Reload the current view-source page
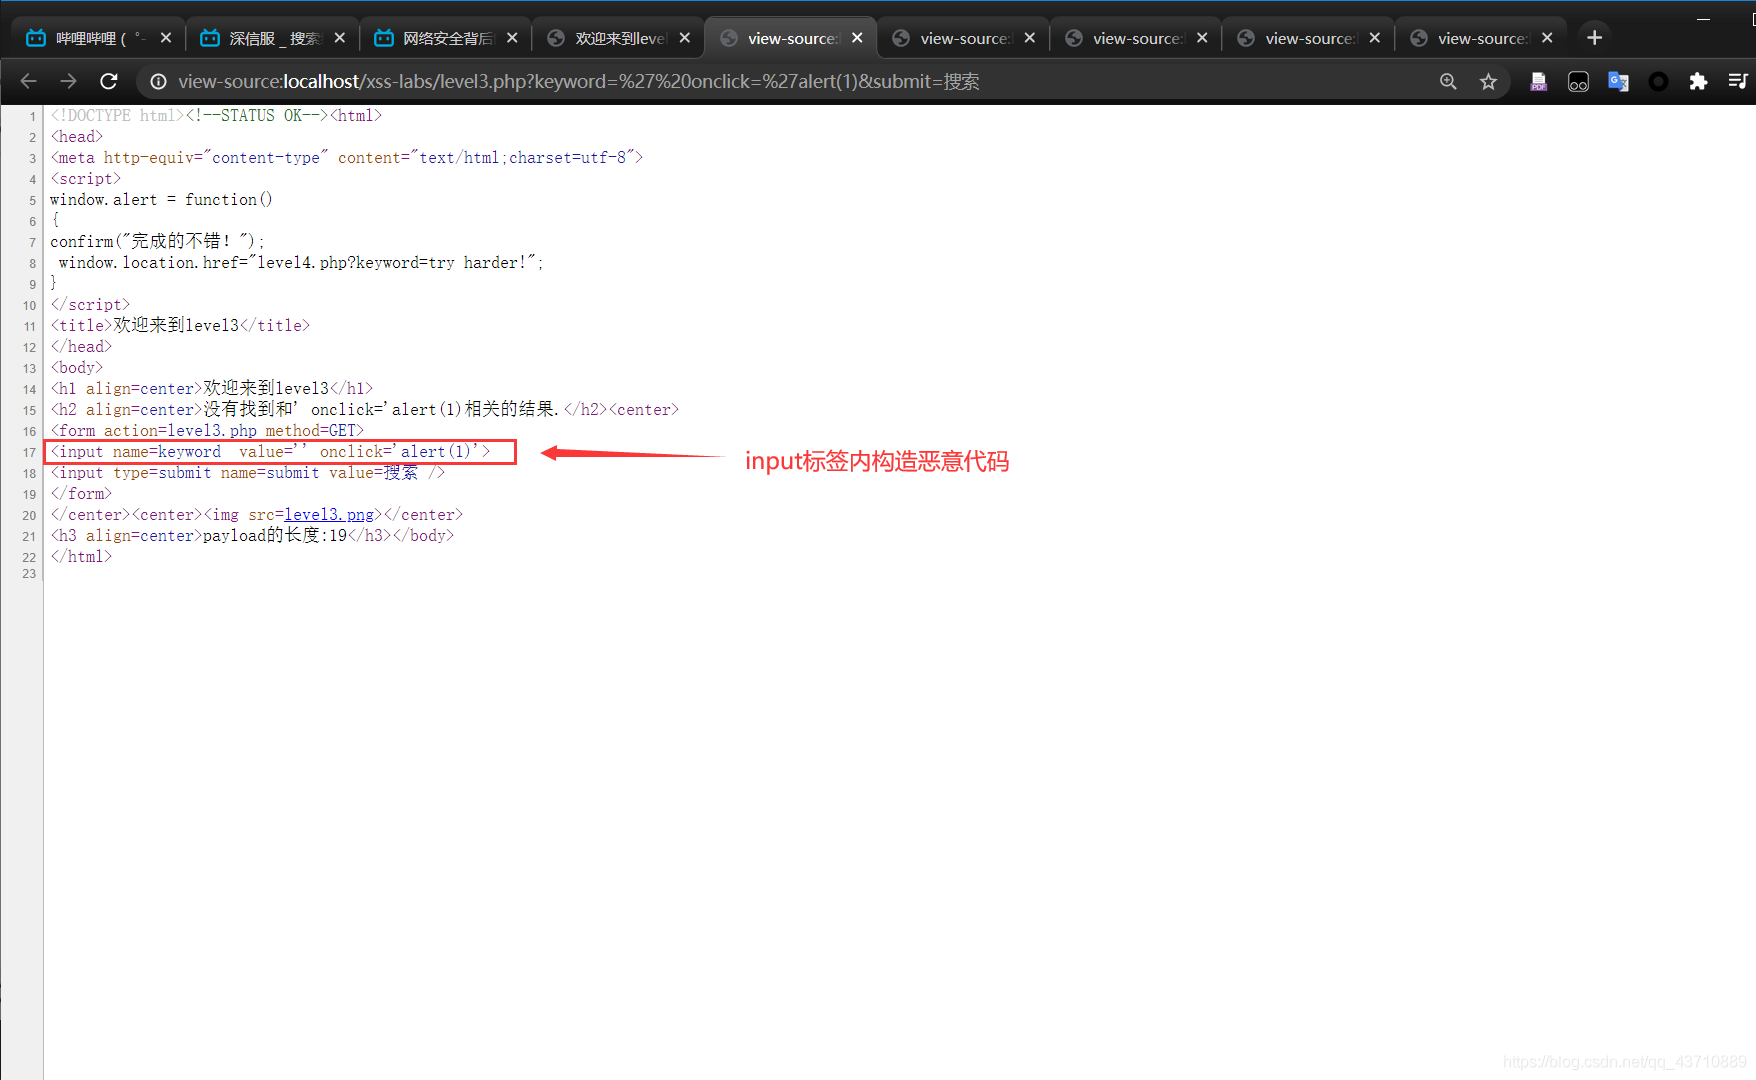1756x1080 pixels. (109, 81)
